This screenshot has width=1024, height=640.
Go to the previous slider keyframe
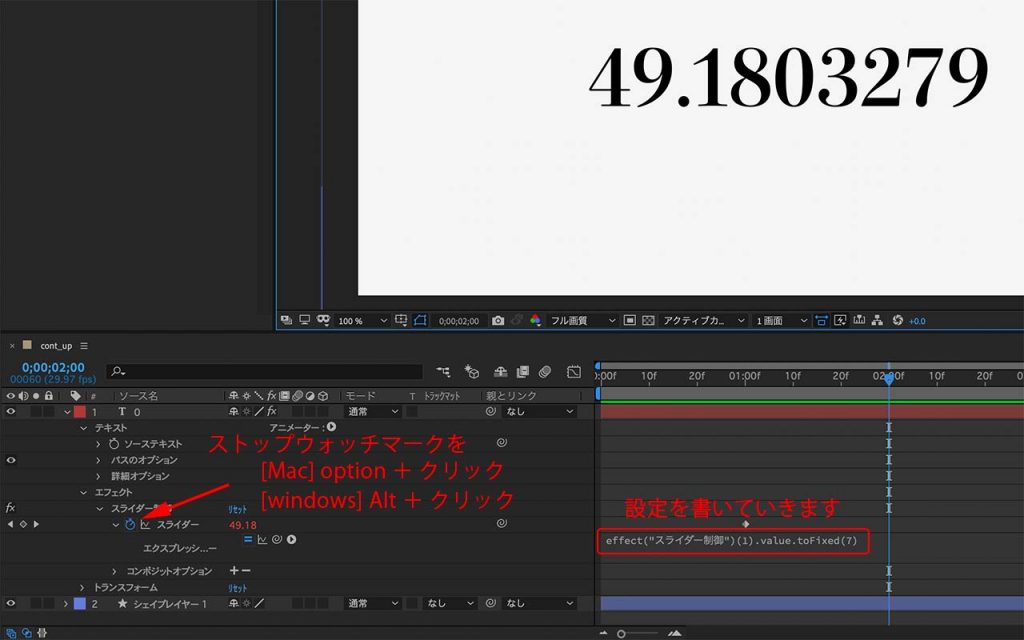[10, 524]
